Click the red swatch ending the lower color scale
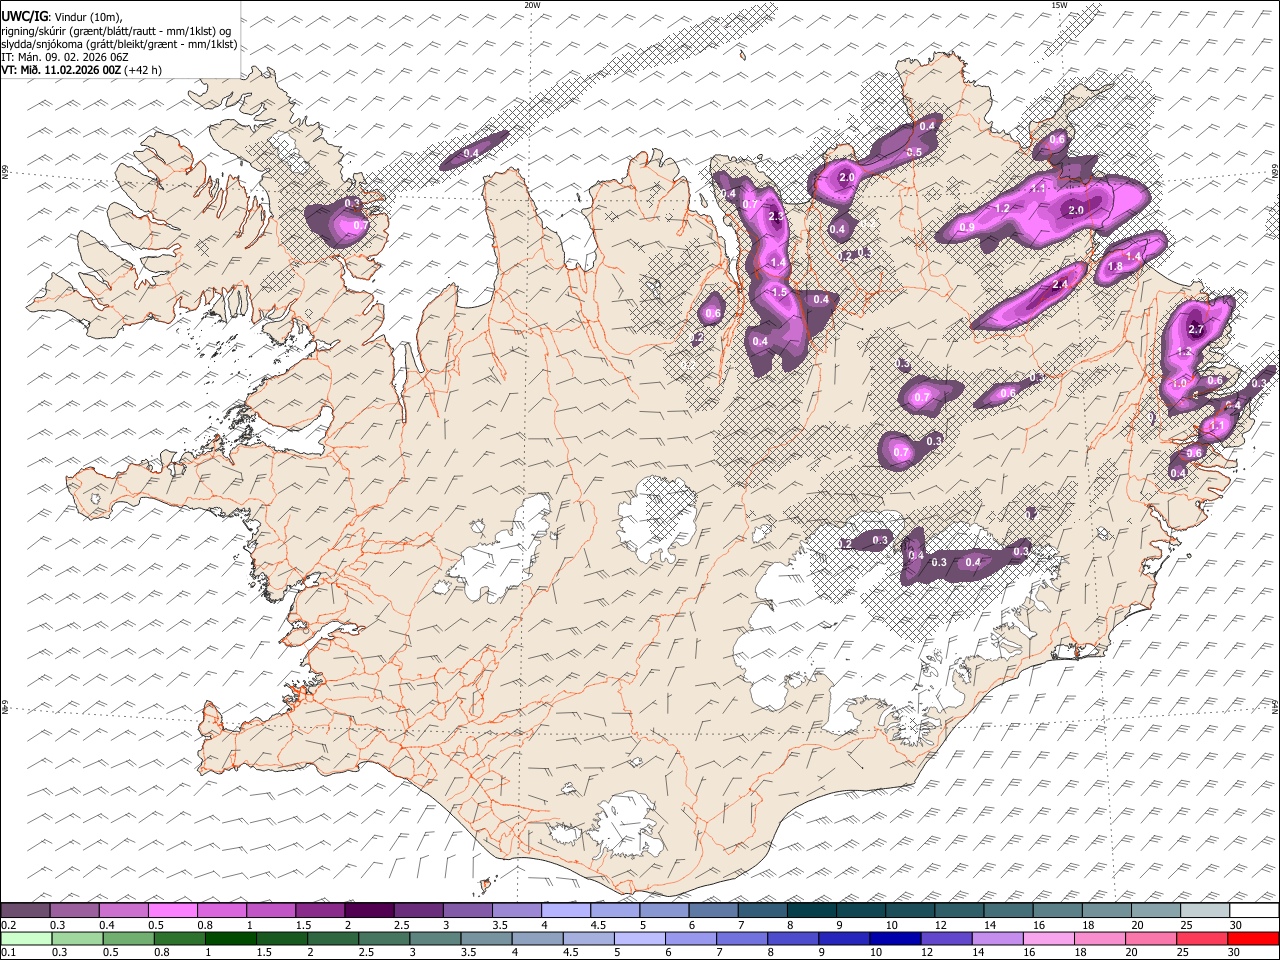This screenshot has height=960, width=1280. pyautogui.click(x=1254, y=938)
